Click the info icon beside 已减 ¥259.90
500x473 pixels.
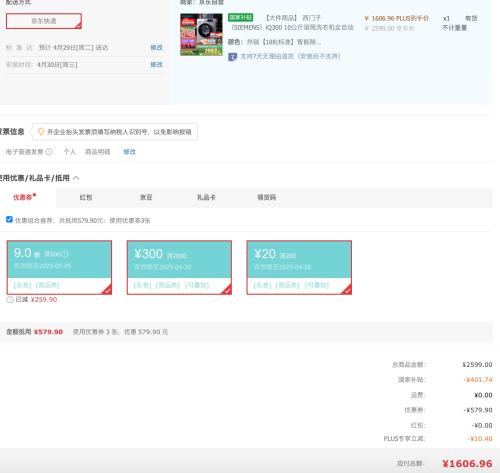(10, 300)
